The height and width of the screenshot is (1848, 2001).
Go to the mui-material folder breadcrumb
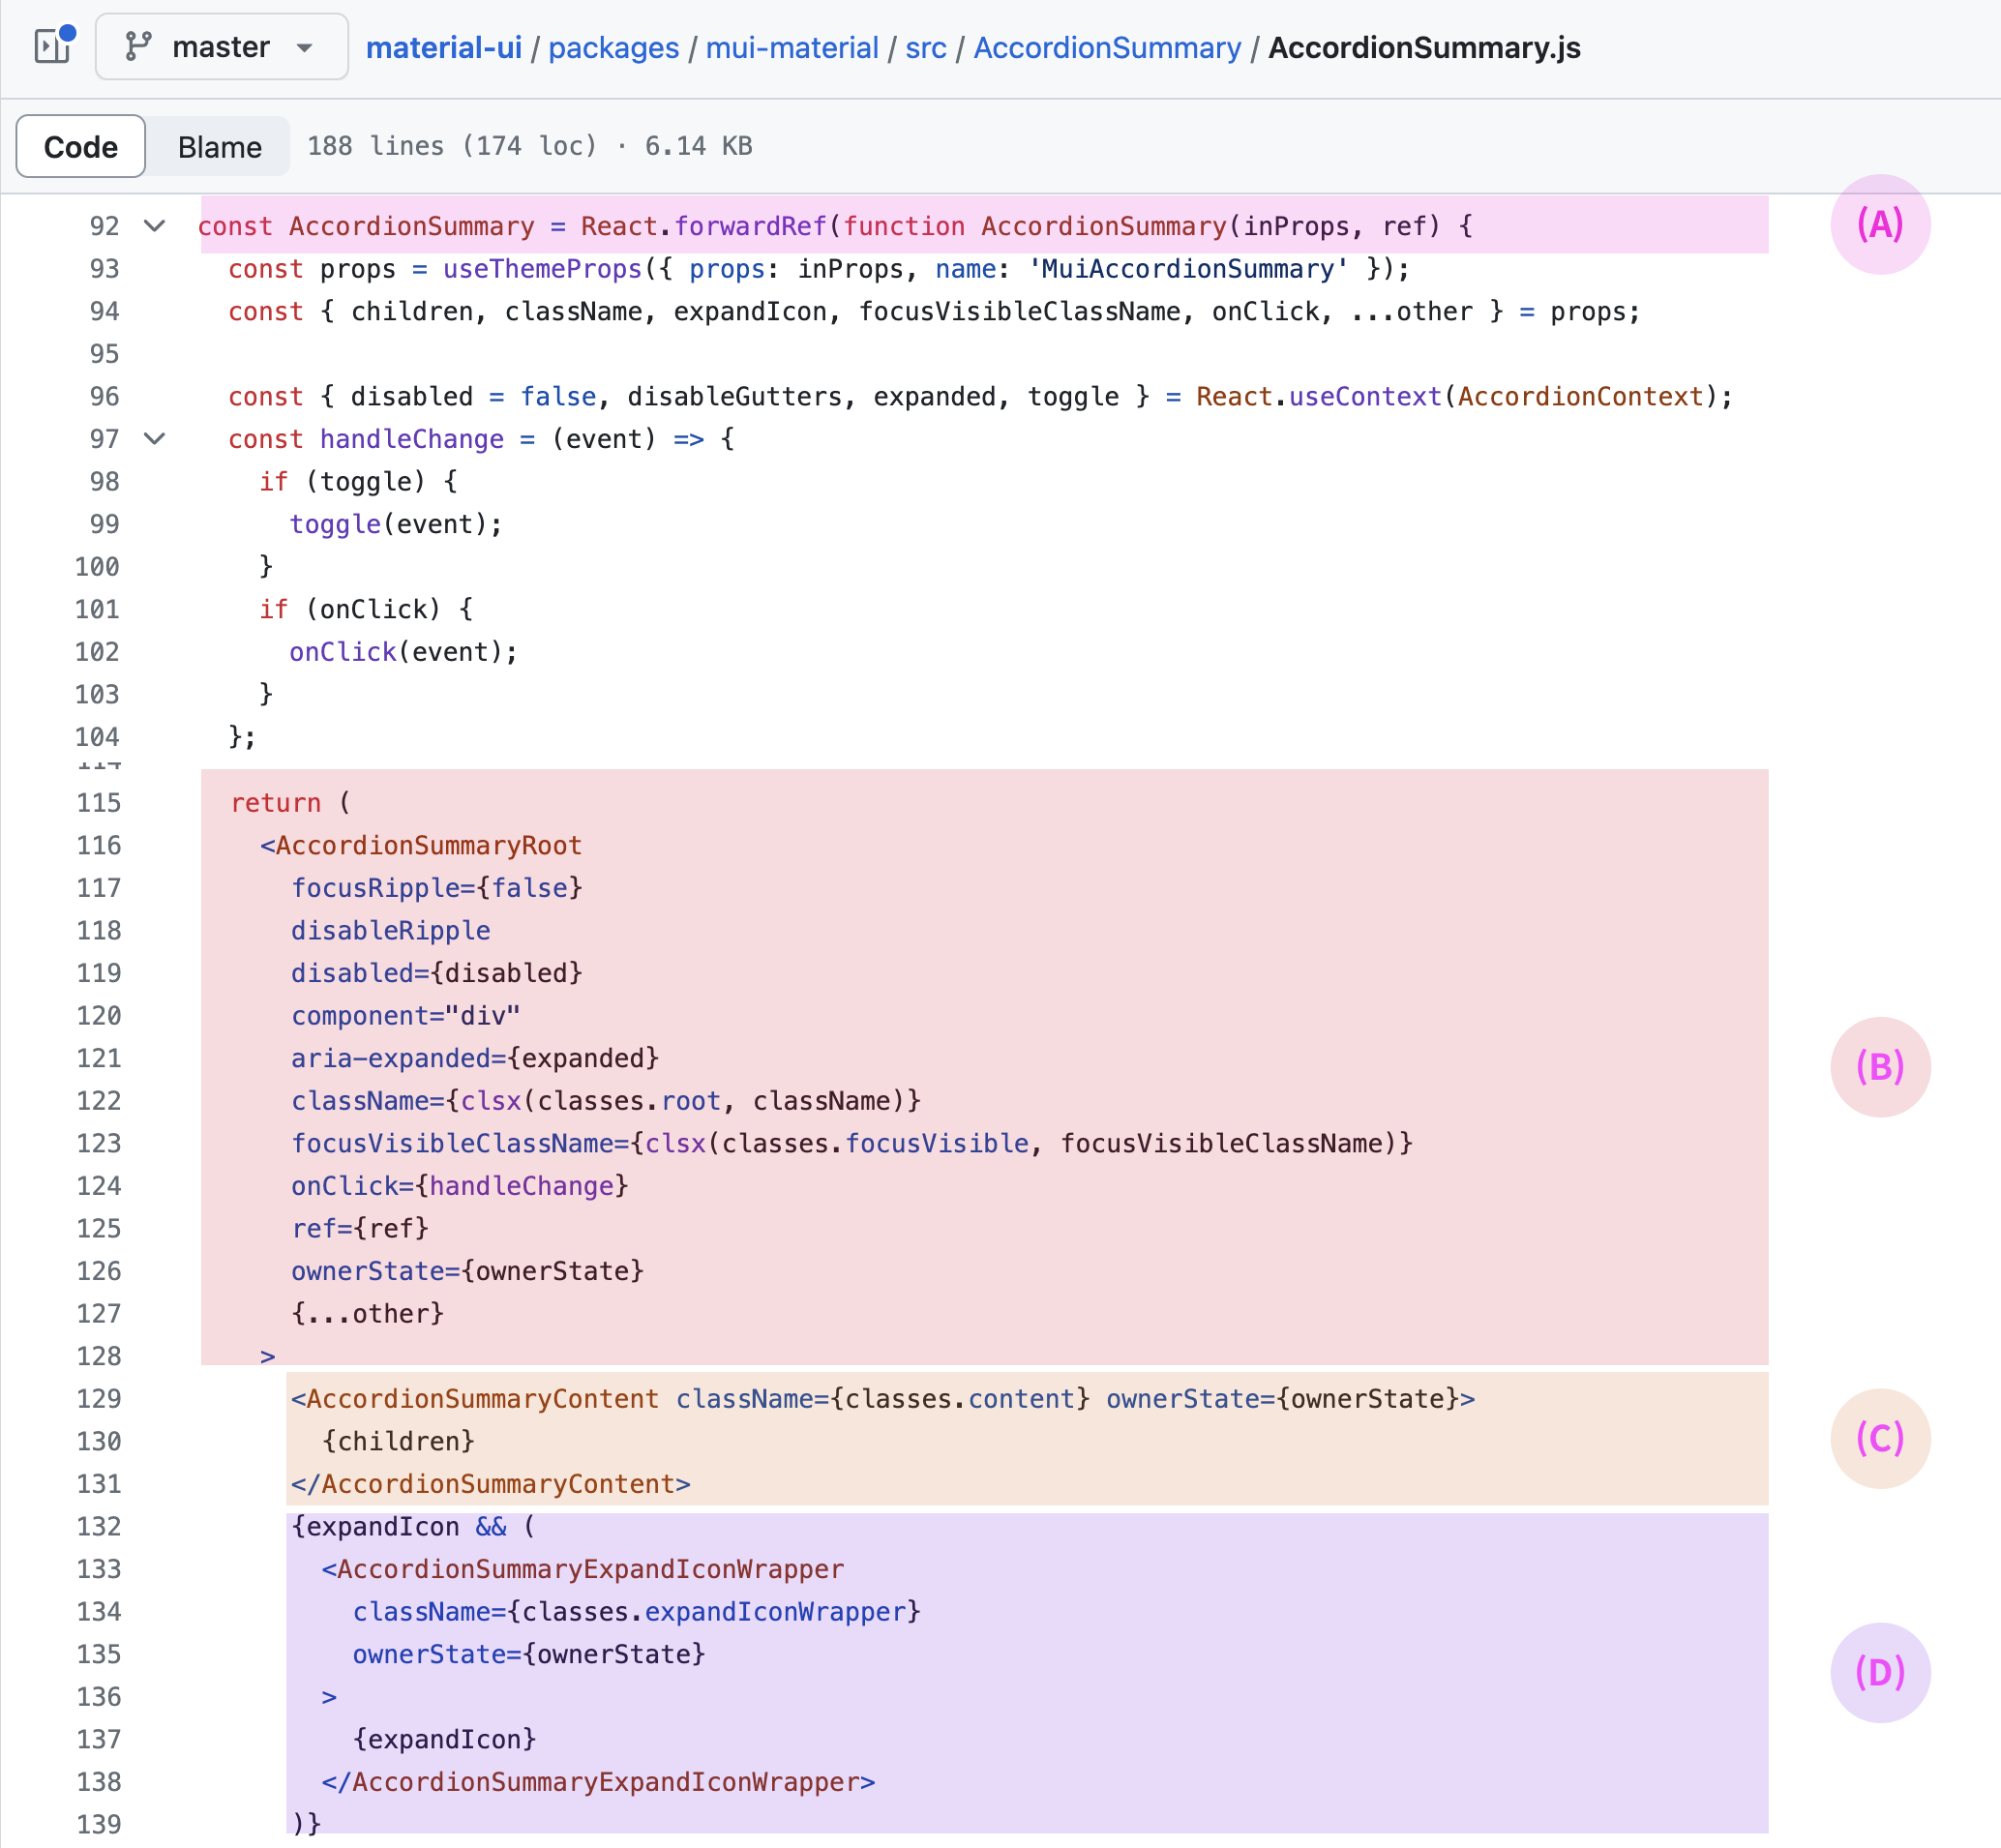(x=792, y=48)
